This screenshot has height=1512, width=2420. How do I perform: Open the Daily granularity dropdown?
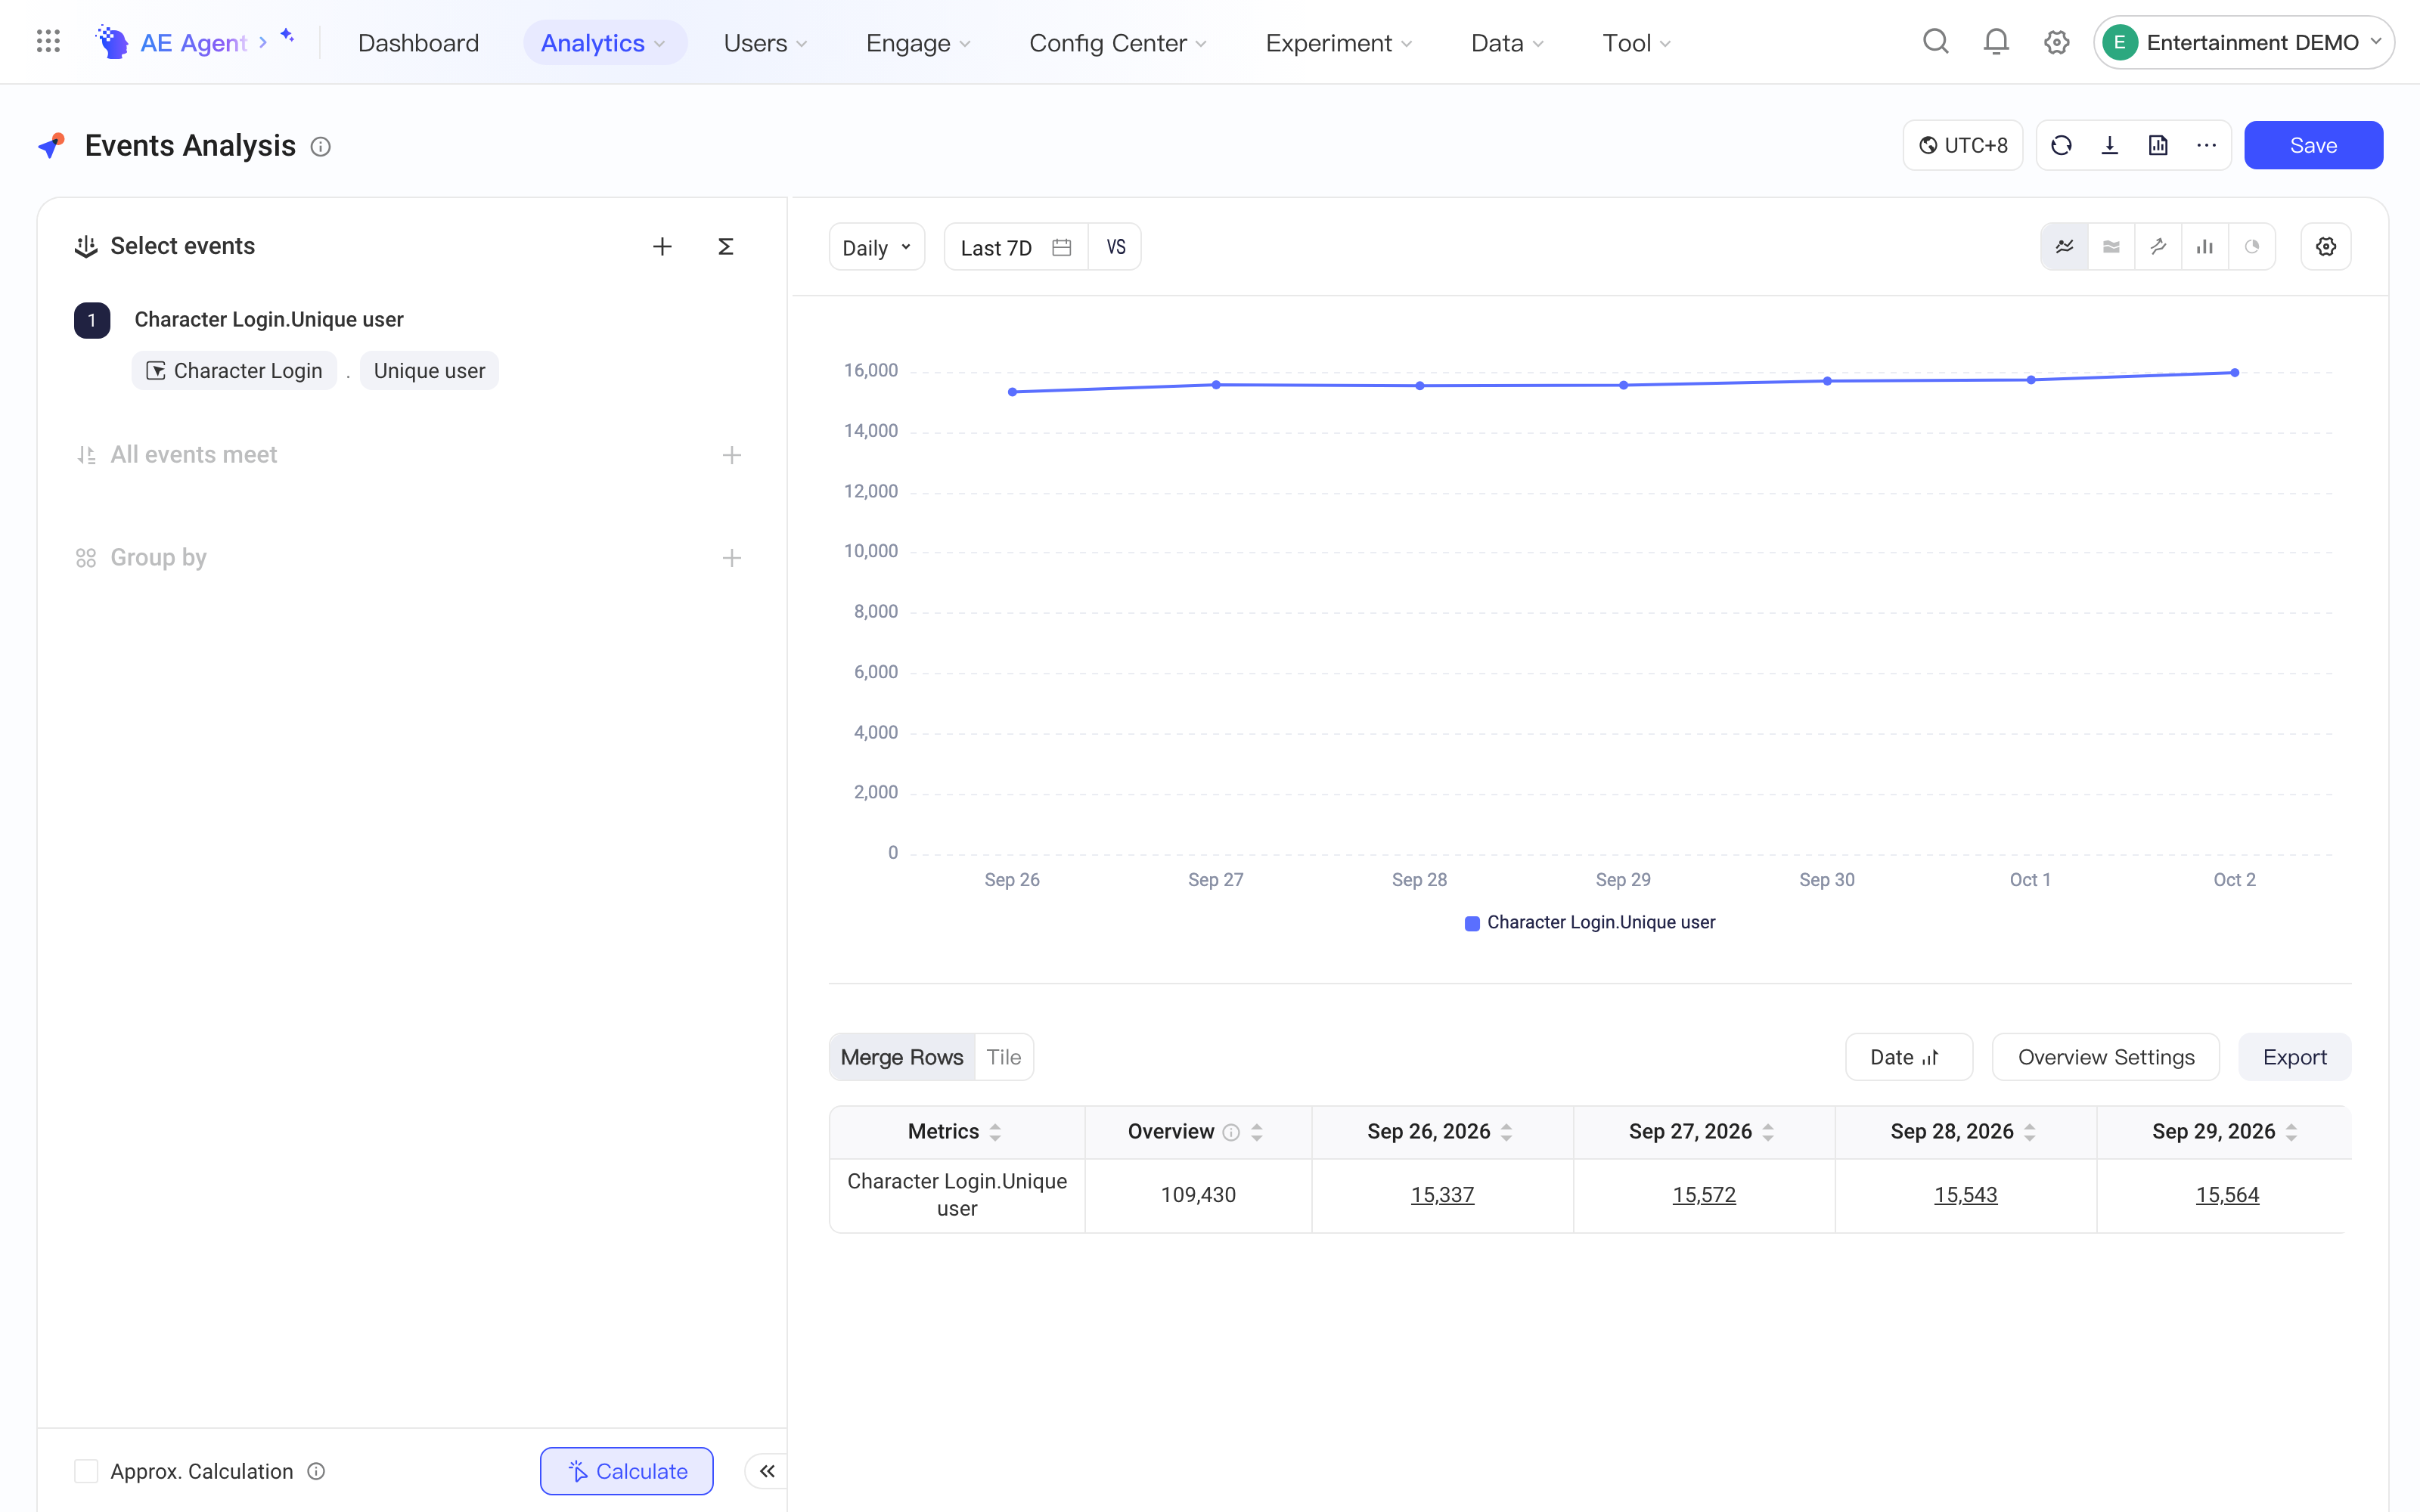pyautogui.click(x=876, y=247)
